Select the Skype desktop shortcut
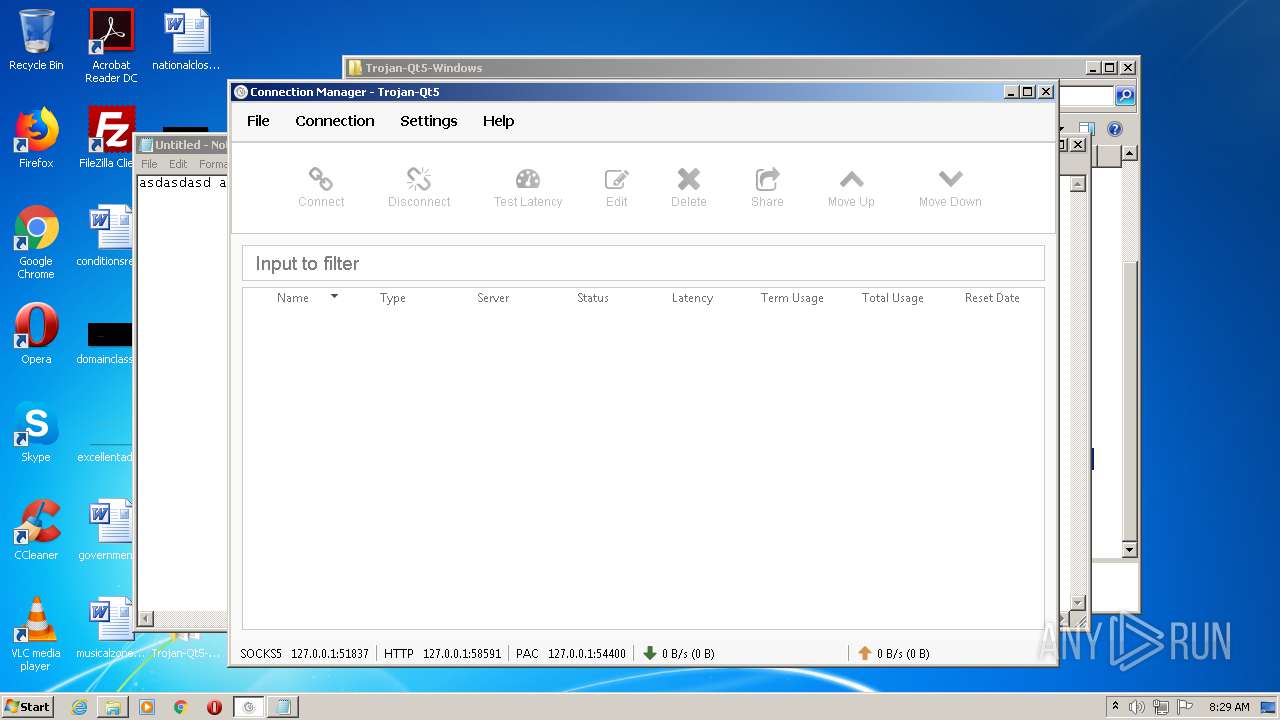The width and height of the screenshot is (1280, 720). [x=36, y=432]
